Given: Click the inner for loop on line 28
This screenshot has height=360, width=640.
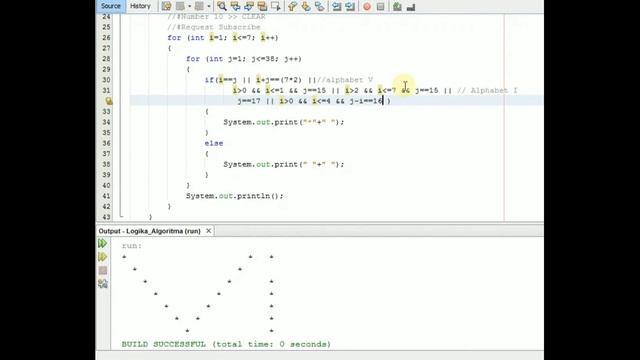Looking at the screenshot, I should coord(244,59).
